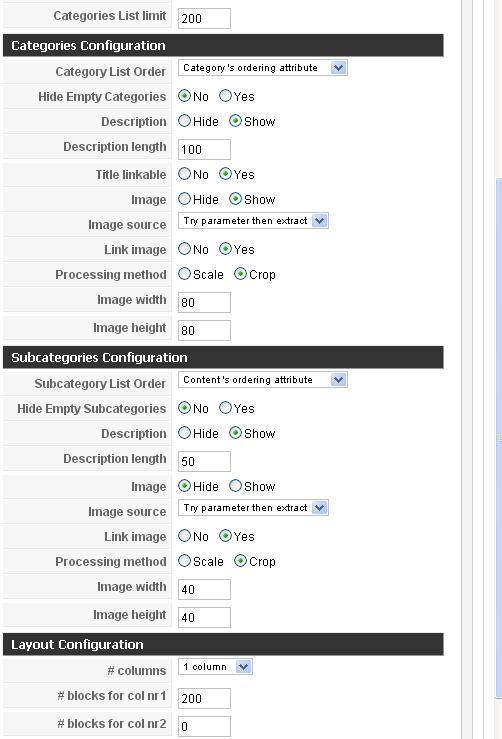Select Scale for Categories Processing method

184,274
